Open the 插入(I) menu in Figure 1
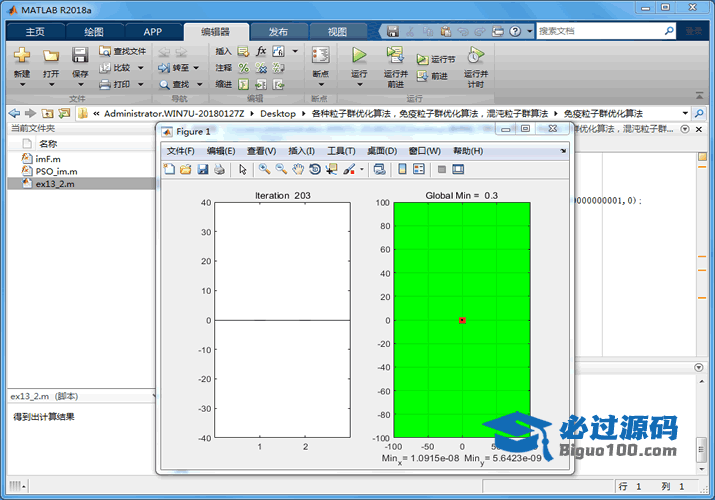 pos(301,151)
